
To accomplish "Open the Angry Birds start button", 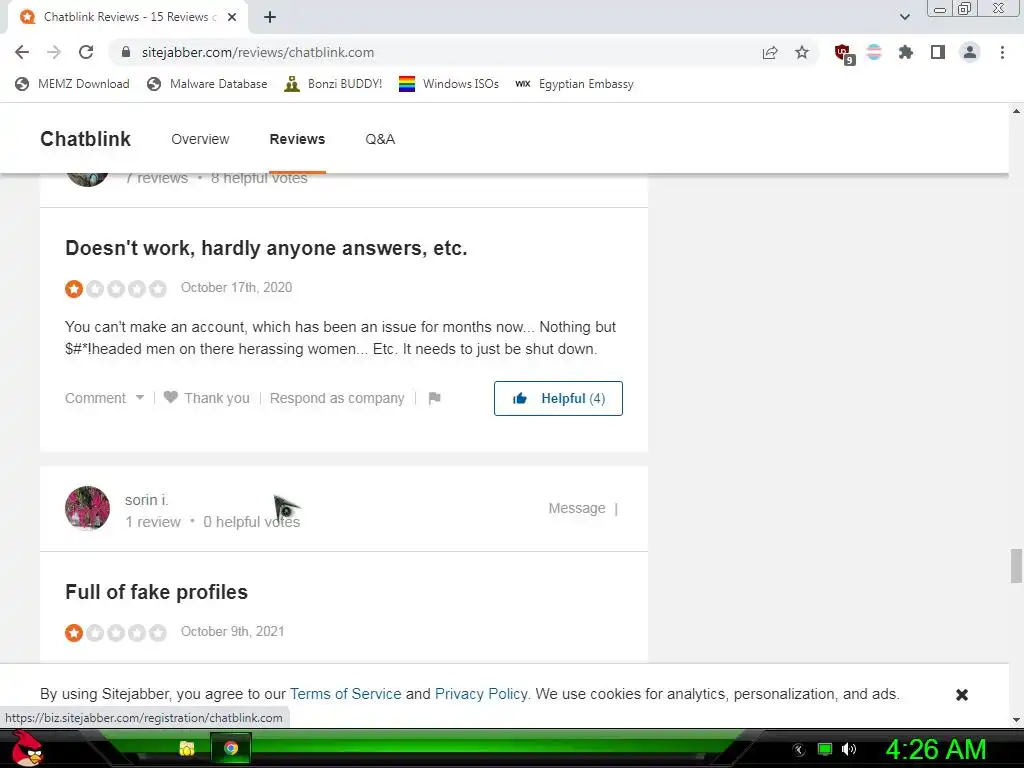I will click(x=27, y=748).
